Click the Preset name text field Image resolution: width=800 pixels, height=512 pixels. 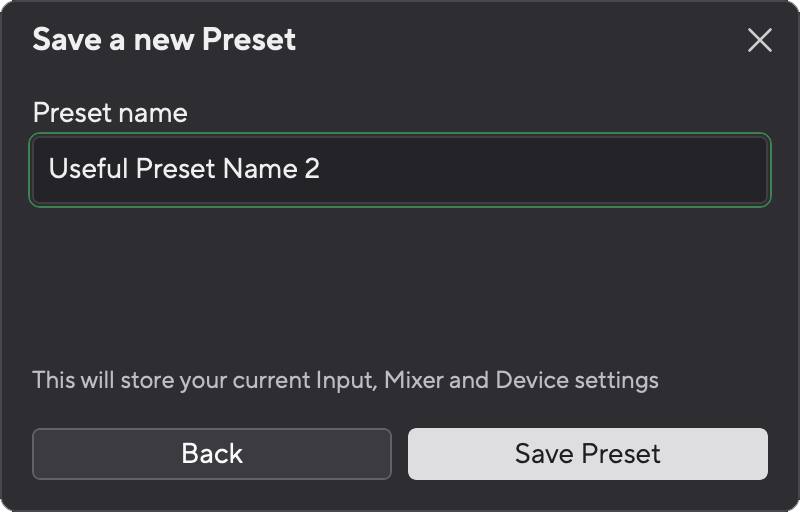click(400, 169)
